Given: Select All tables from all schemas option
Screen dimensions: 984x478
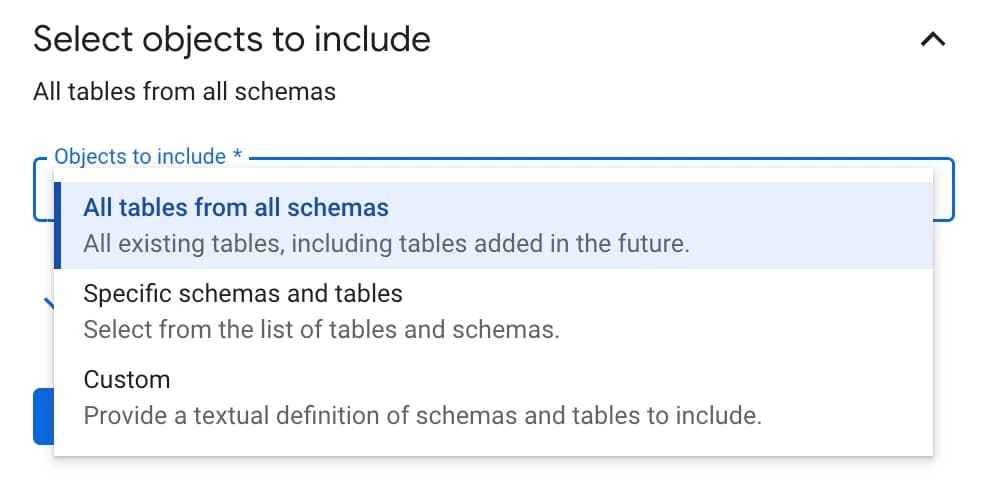Looking at the screenshot, I should pos(236,208).
